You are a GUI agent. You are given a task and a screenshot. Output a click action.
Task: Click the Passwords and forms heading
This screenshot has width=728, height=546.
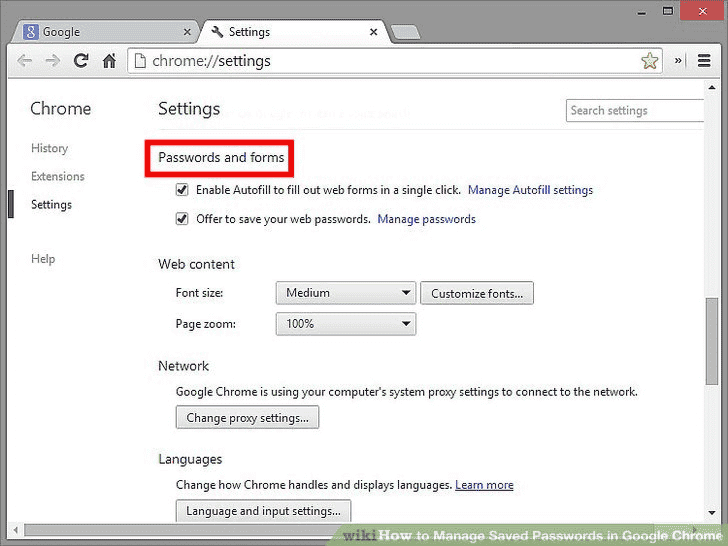coord(221,157)
